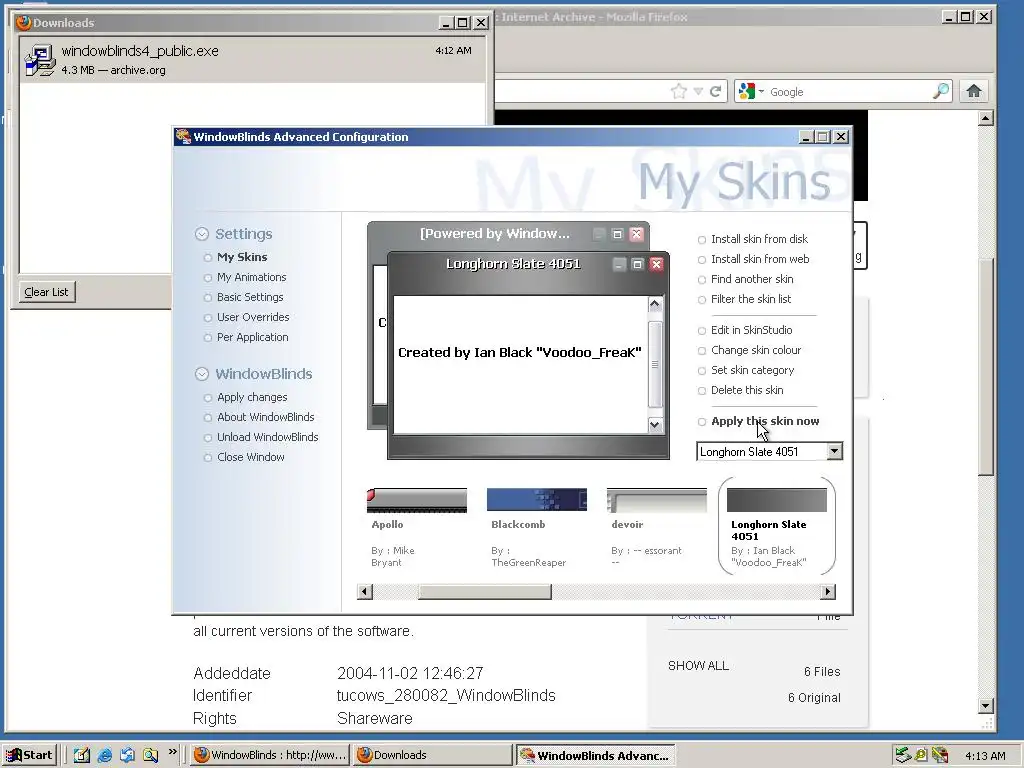This screenshot has width=1024, height=768.
Task: Choose Delete this skin
Action: click(x=746, y=391)
